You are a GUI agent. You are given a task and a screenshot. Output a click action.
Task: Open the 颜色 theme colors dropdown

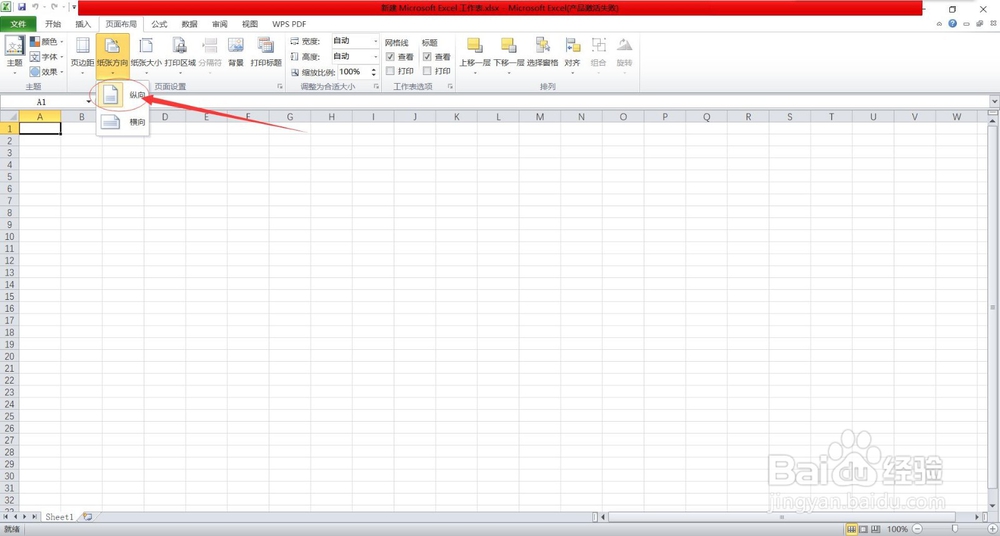(x=46, y=41)
